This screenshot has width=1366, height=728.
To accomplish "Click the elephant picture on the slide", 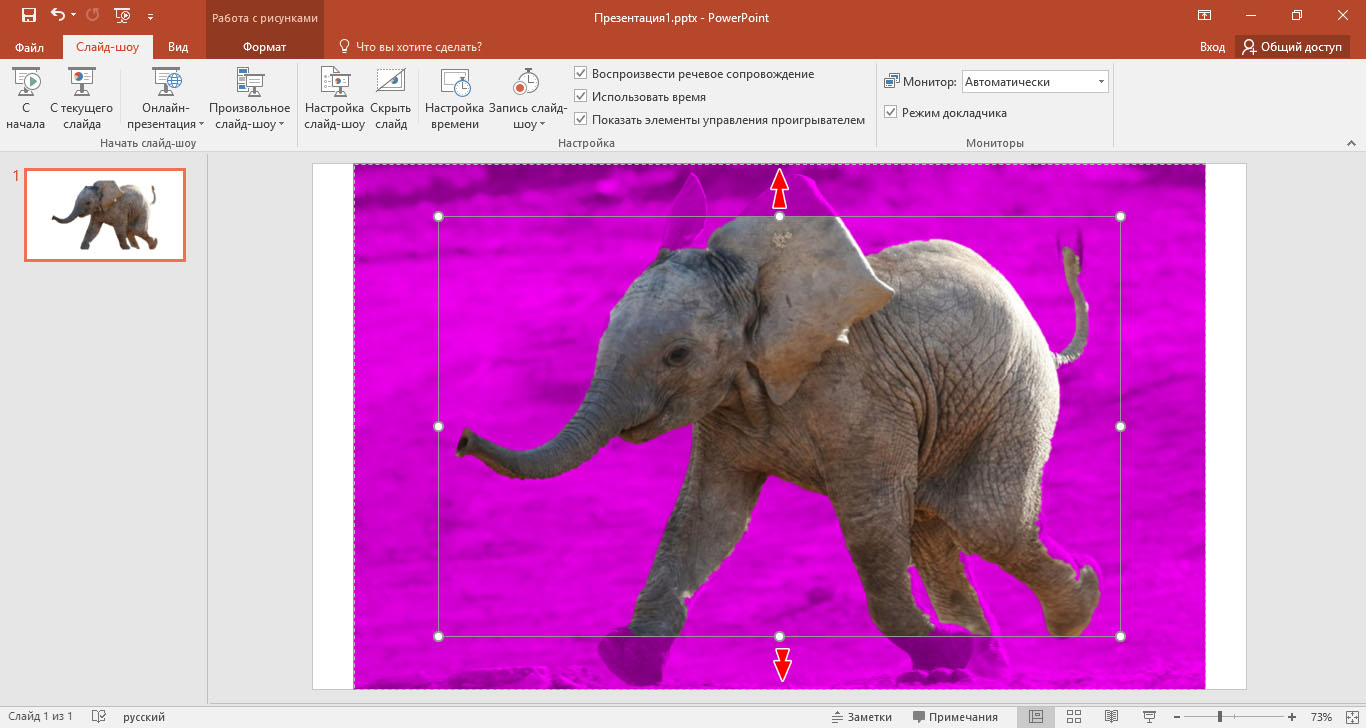I will [779, 426].
